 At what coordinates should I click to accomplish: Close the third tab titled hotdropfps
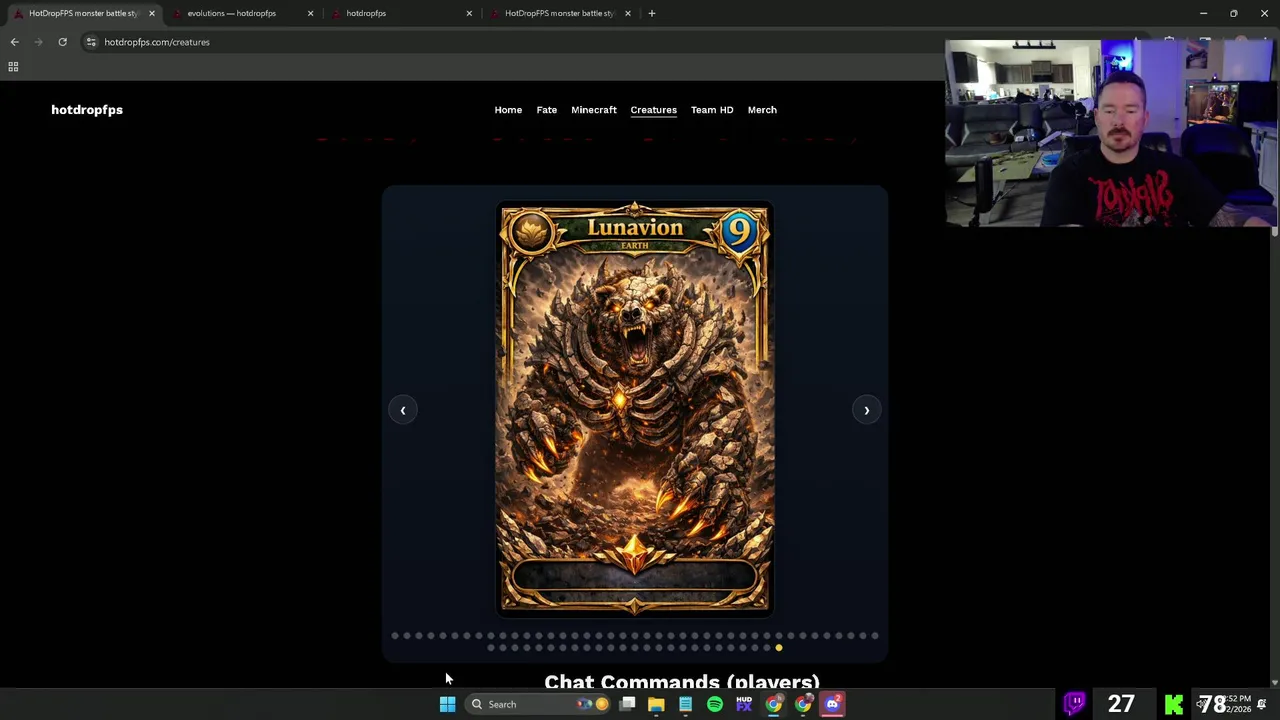coord(469,13)
